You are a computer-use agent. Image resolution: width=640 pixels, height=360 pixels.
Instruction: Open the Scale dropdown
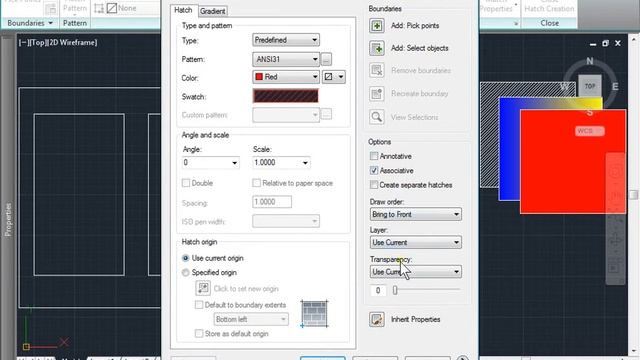281,162
